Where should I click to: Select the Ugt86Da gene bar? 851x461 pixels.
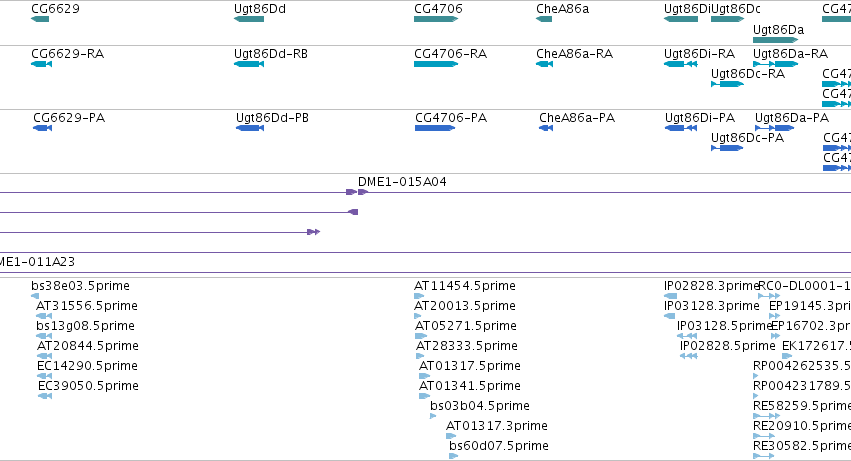pos(776,40)
